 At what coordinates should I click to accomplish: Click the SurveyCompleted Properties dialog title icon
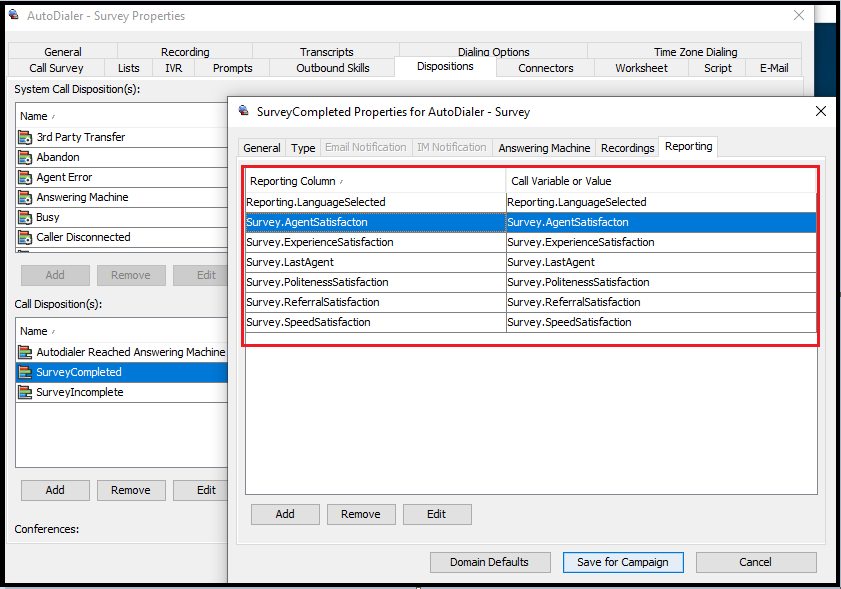[244, 111]
